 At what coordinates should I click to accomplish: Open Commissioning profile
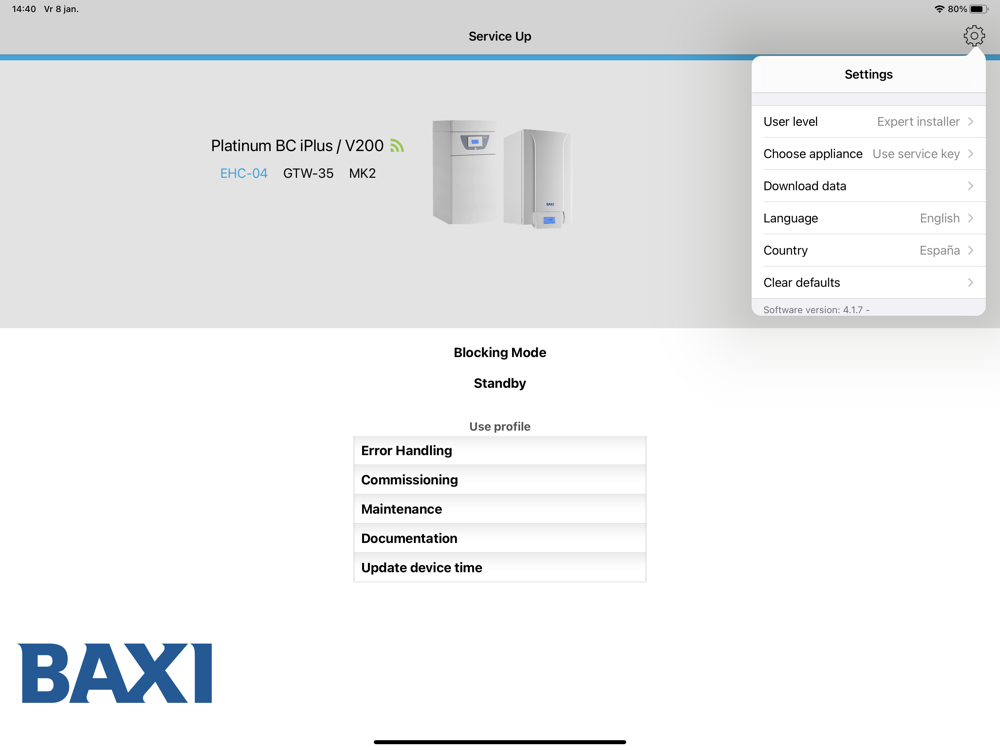click(x=500, y=480)
